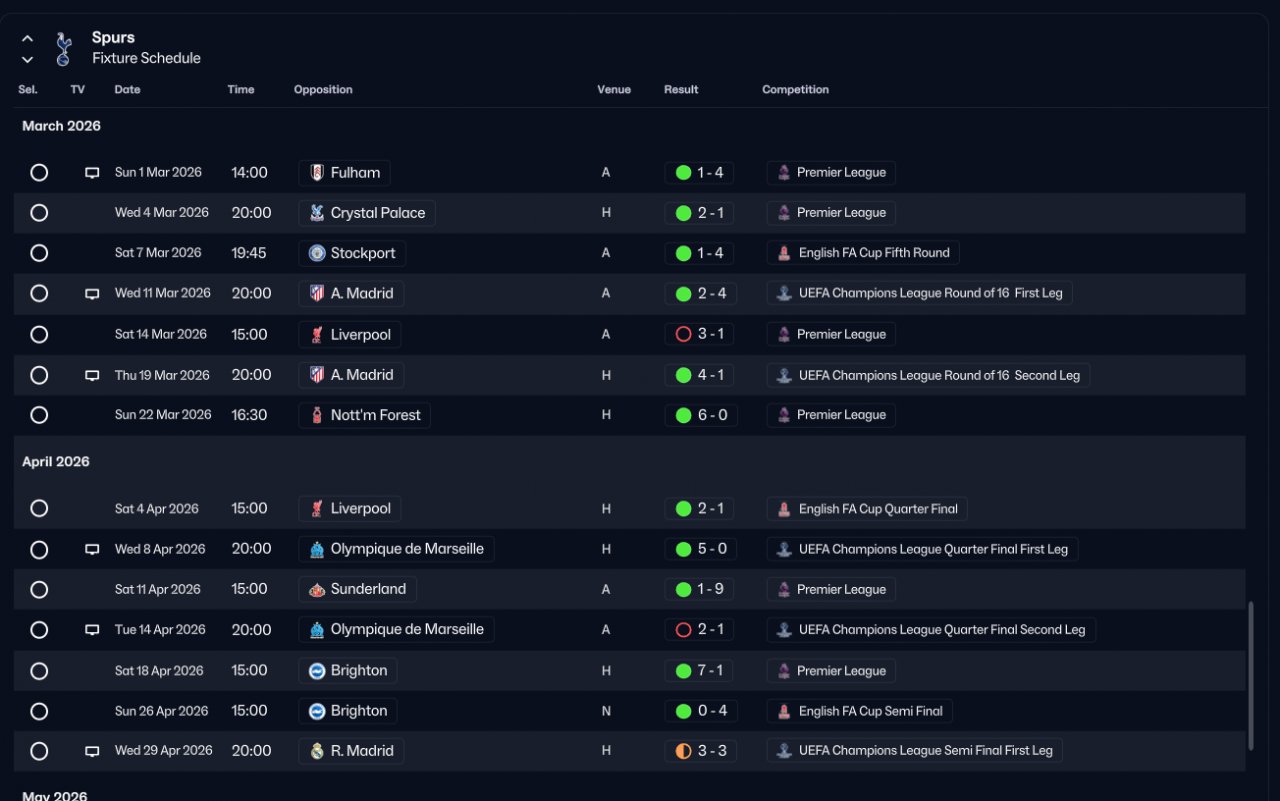Click the Stockport club badge icon

[x=317, y=253]
